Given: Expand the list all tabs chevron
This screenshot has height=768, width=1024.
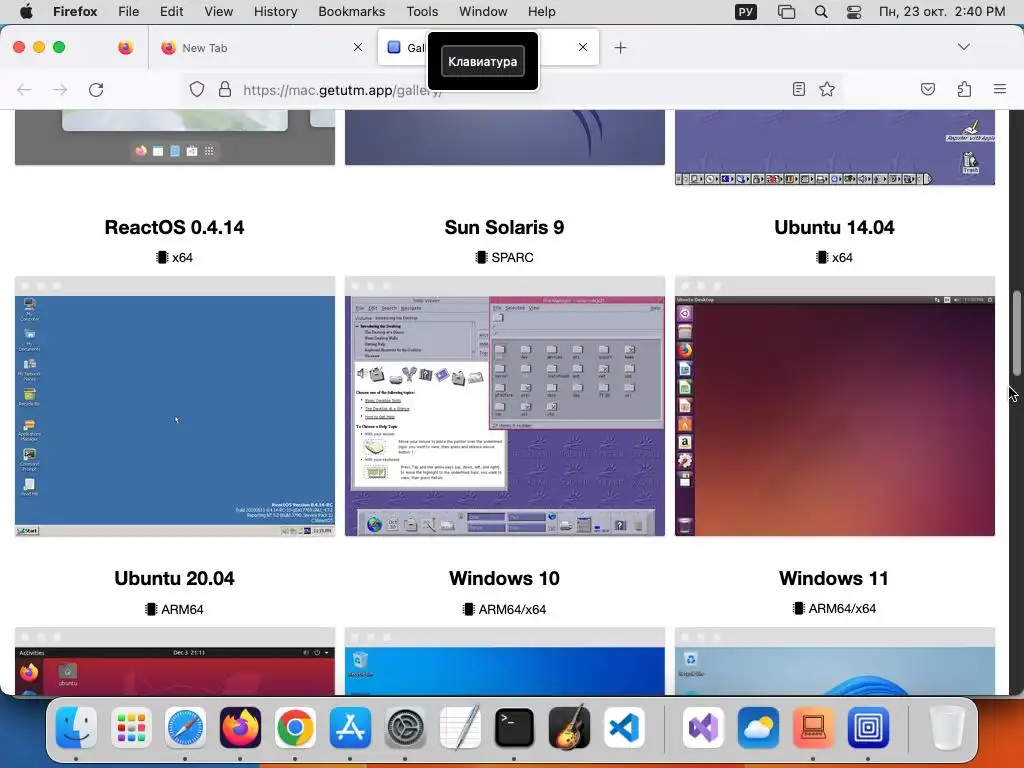Looking at the screenshot, I should coord(964,47).
